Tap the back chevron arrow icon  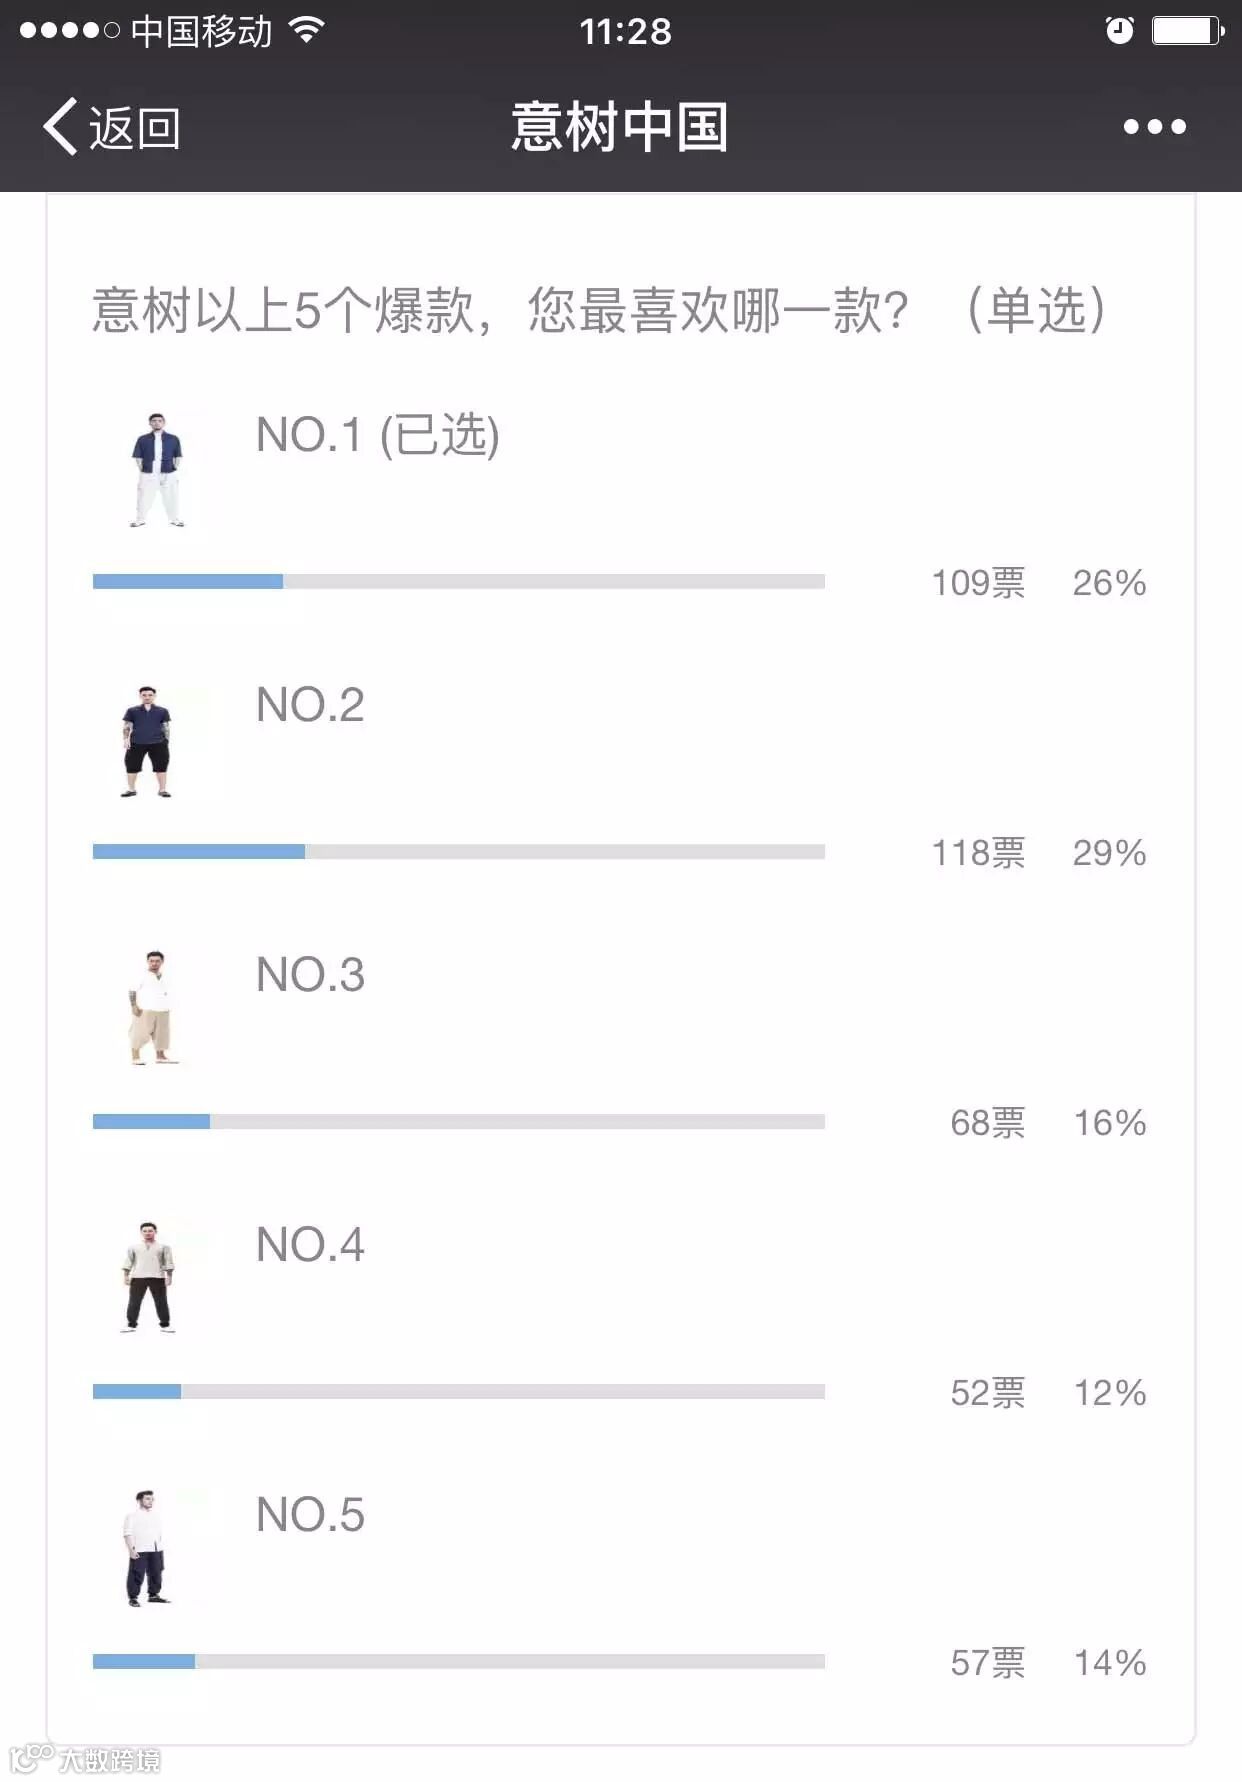60,127
